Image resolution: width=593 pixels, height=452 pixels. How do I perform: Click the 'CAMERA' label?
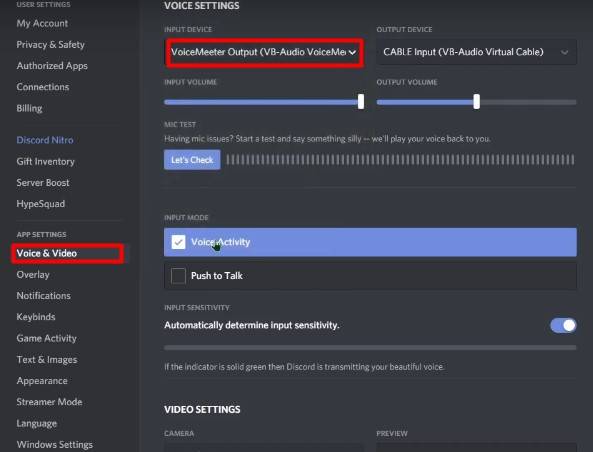coord(179,433)
